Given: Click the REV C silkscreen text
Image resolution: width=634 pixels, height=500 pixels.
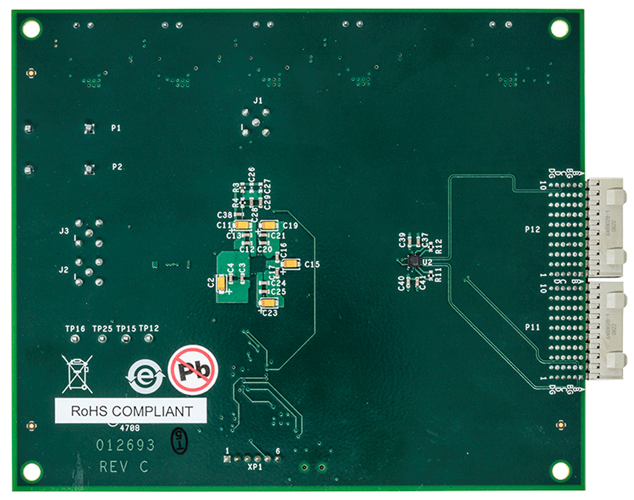Looking at the screenshot, I should (x=124, y=467).
